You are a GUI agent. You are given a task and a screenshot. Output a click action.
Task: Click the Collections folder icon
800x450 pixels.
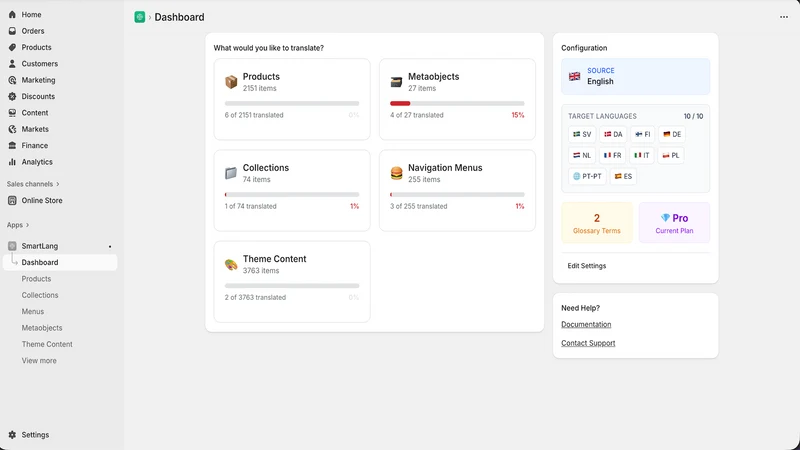click(231, 173)
